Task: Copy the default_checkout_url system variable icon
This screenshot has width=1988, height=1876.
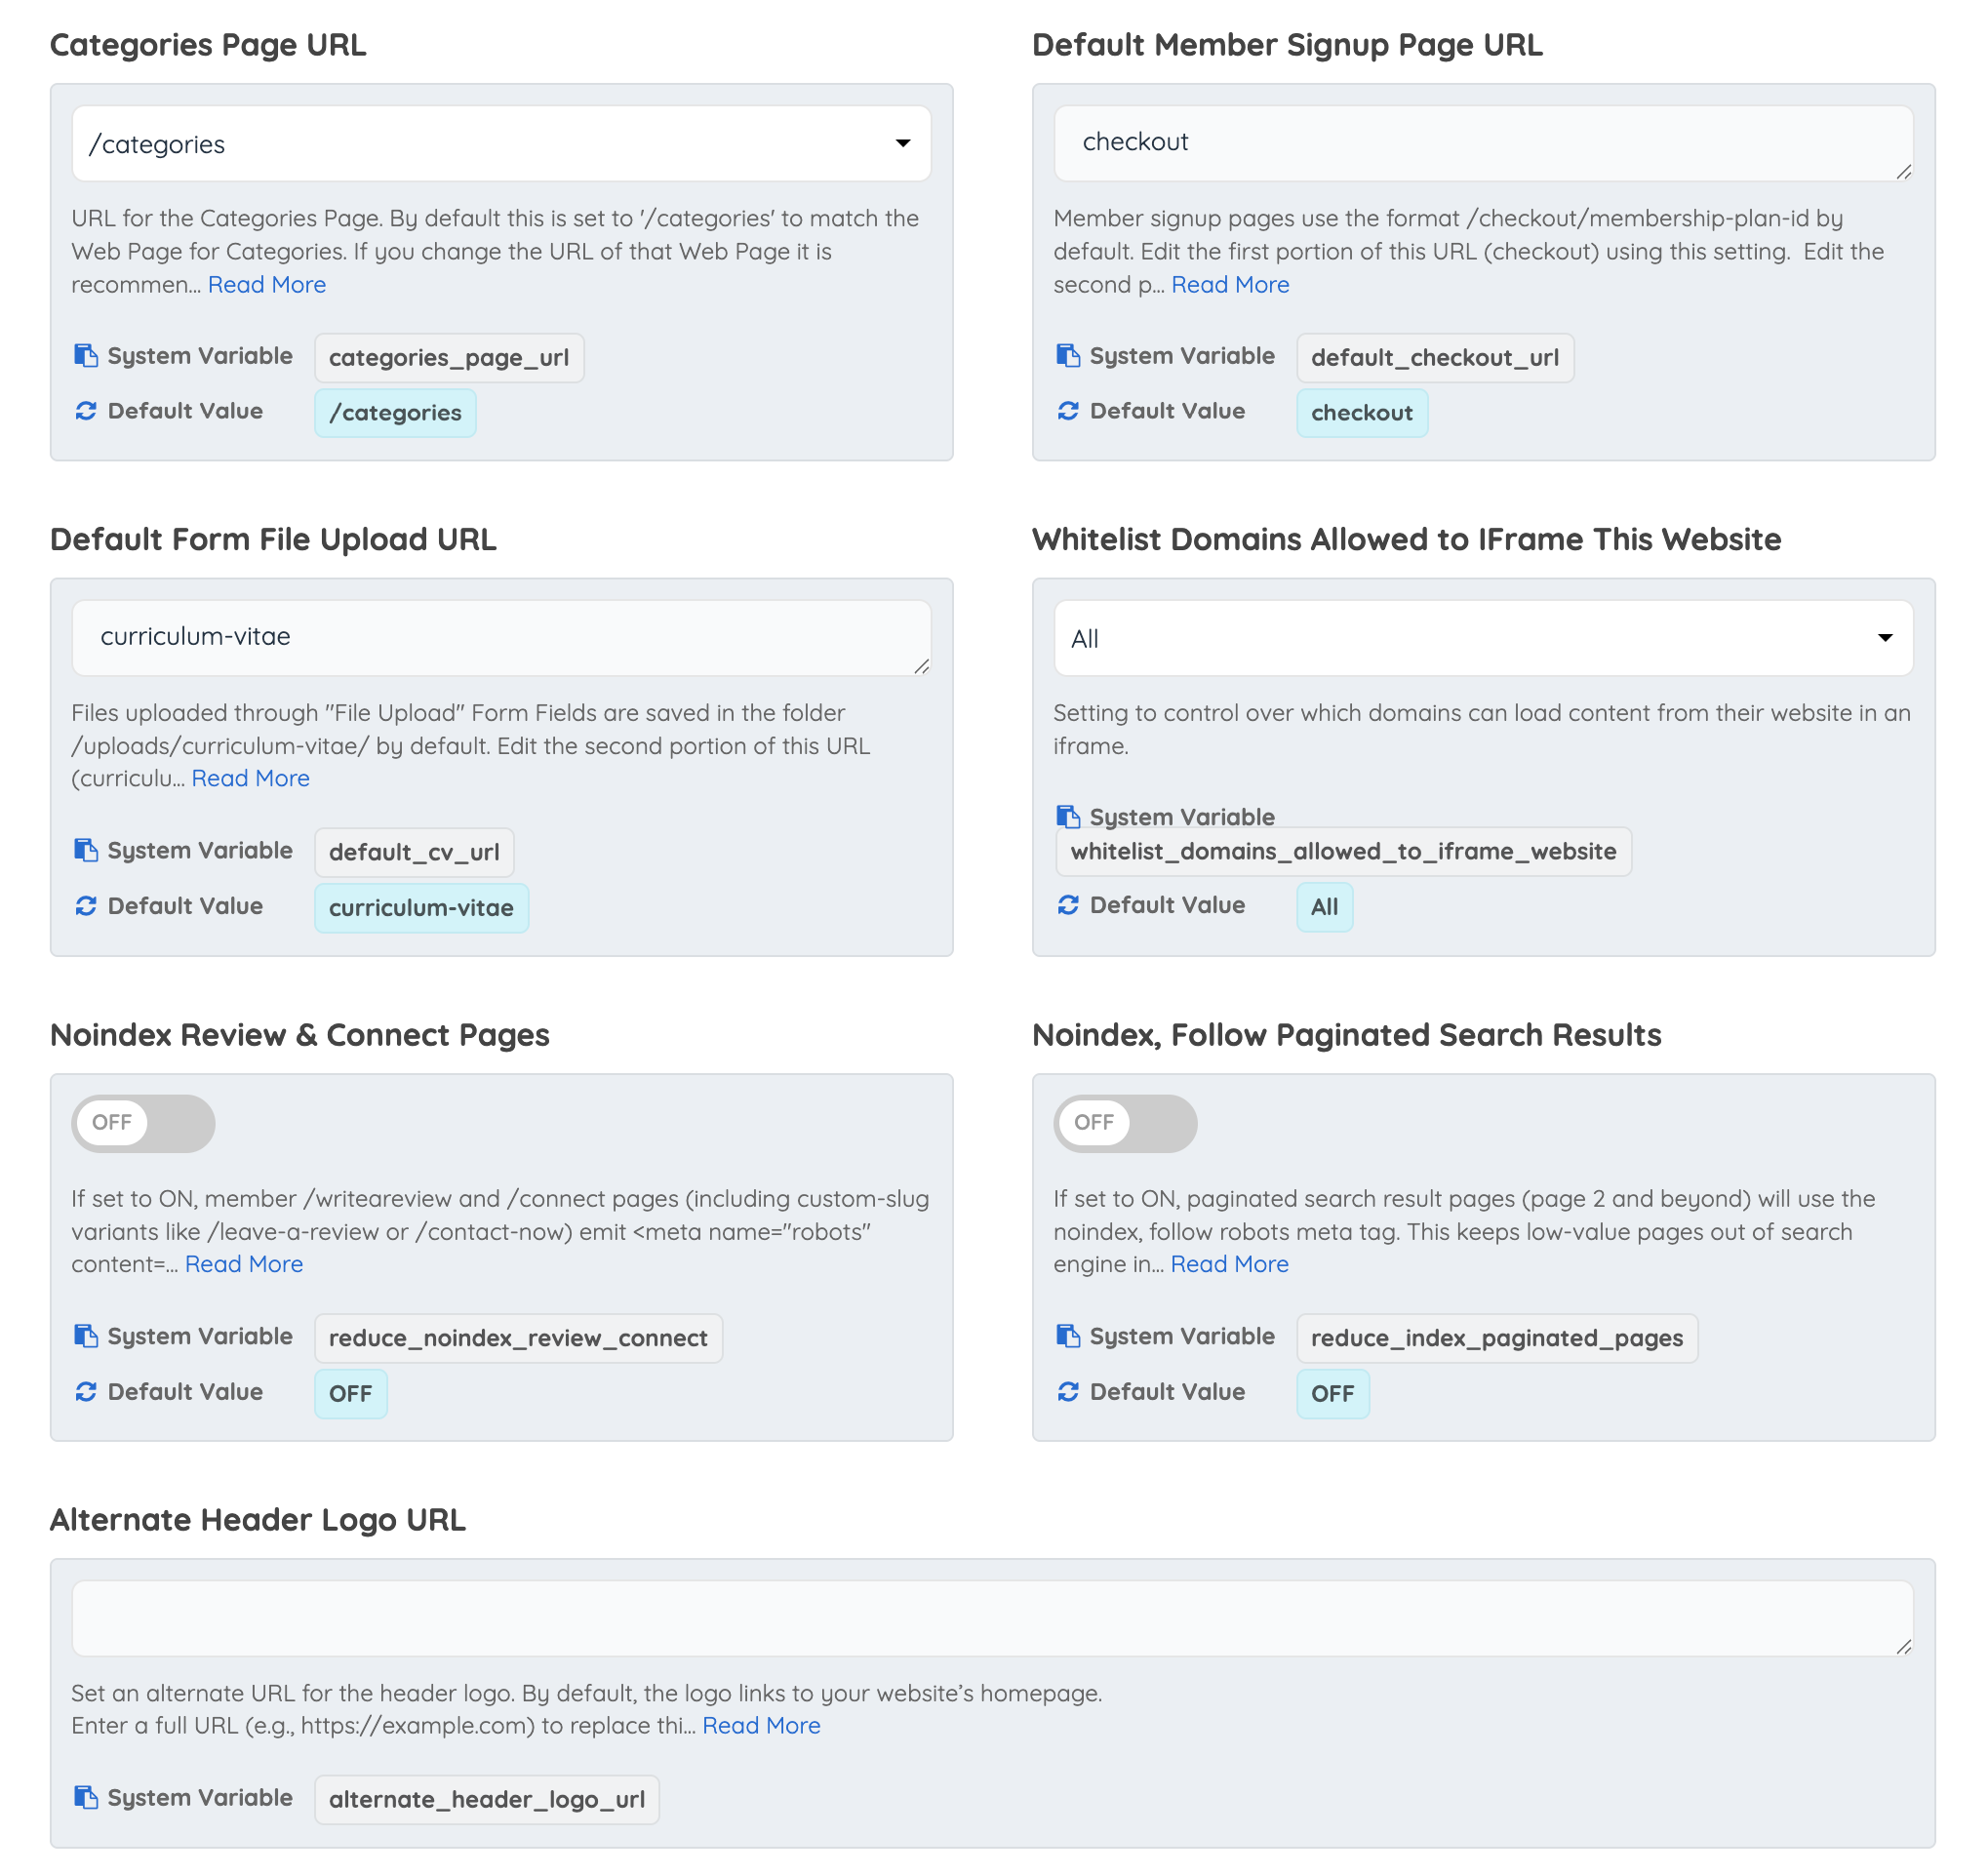Action: tap(1068, 356)
